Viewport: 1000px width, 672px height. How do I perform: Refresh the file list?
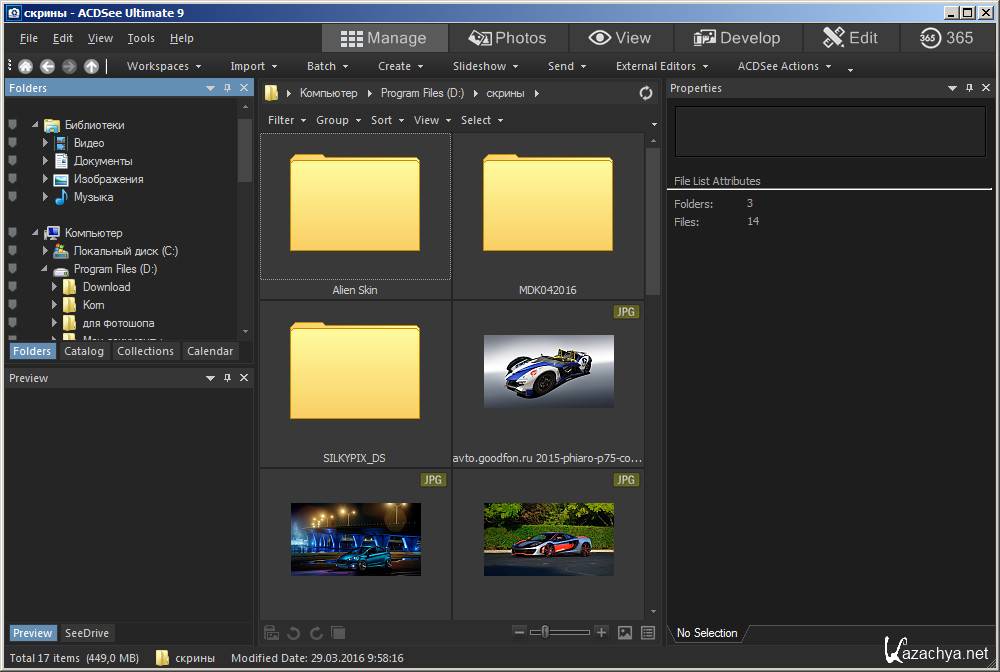tap(646, 93)
